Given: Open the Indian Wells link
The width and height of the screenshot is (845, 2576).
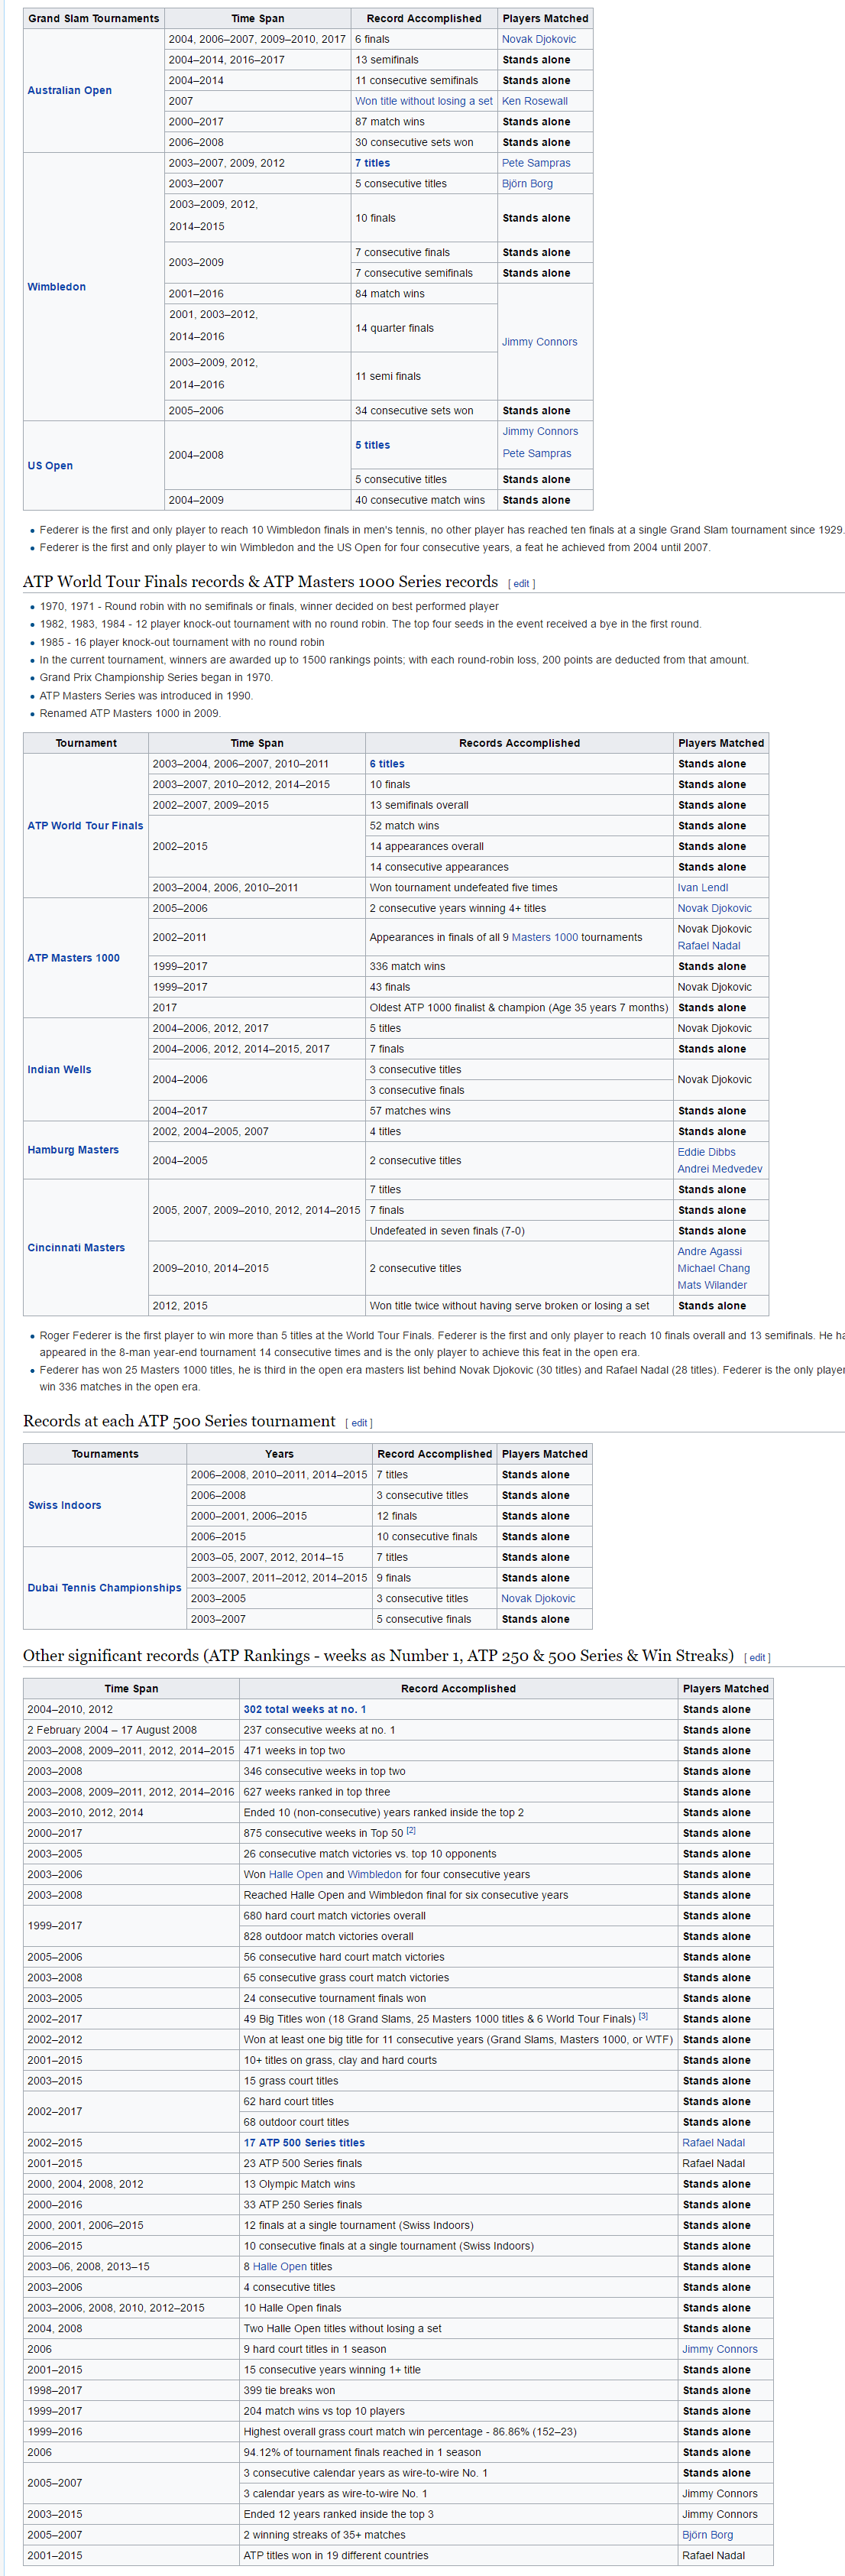Looking at the screenshot, I should coord(59,1070).
